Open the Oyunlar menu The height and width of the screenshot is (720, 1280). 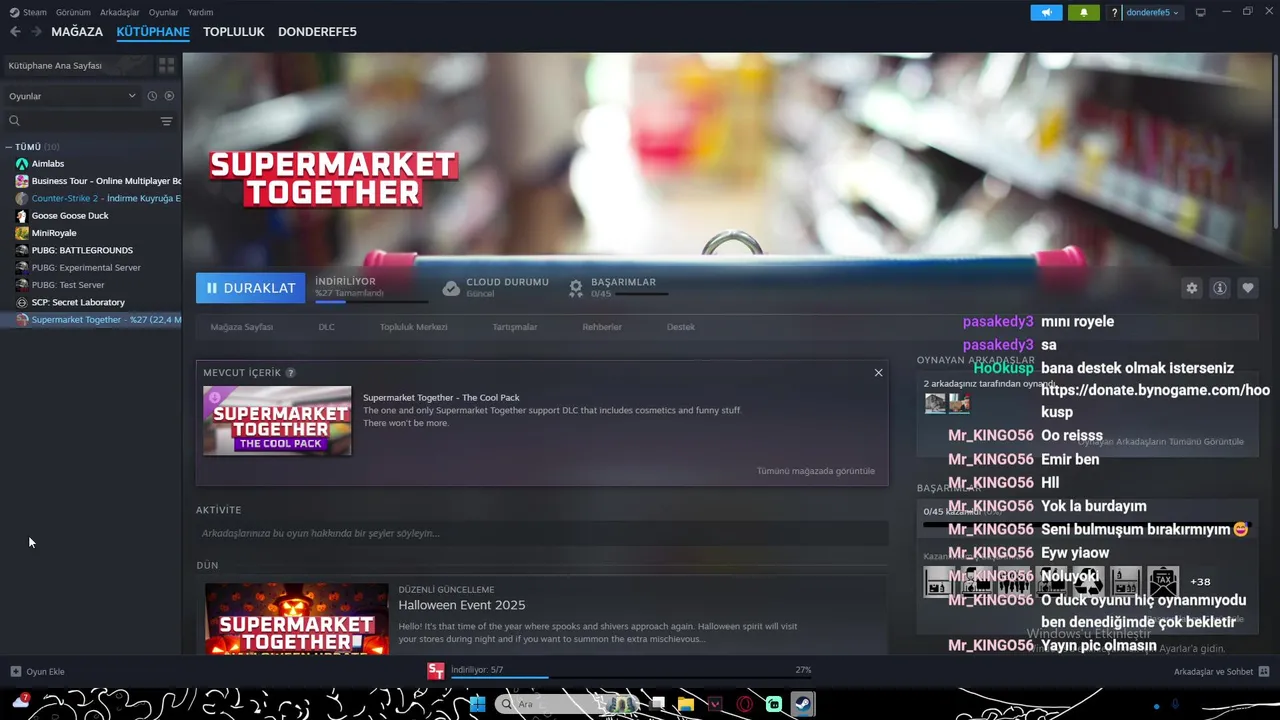point(163,12)
